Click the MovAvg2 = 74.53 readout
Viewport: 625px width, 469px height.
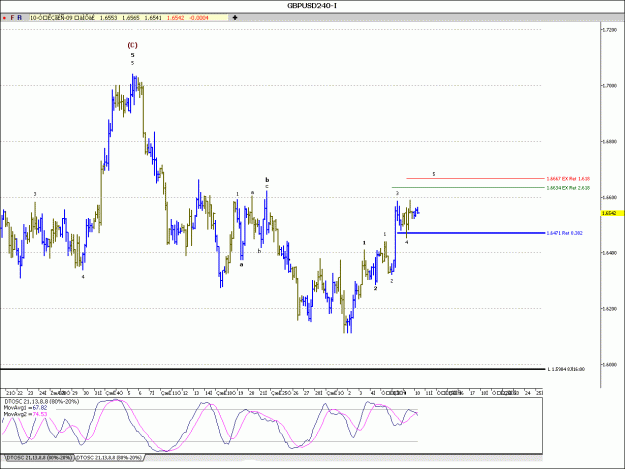pos(25,414)
